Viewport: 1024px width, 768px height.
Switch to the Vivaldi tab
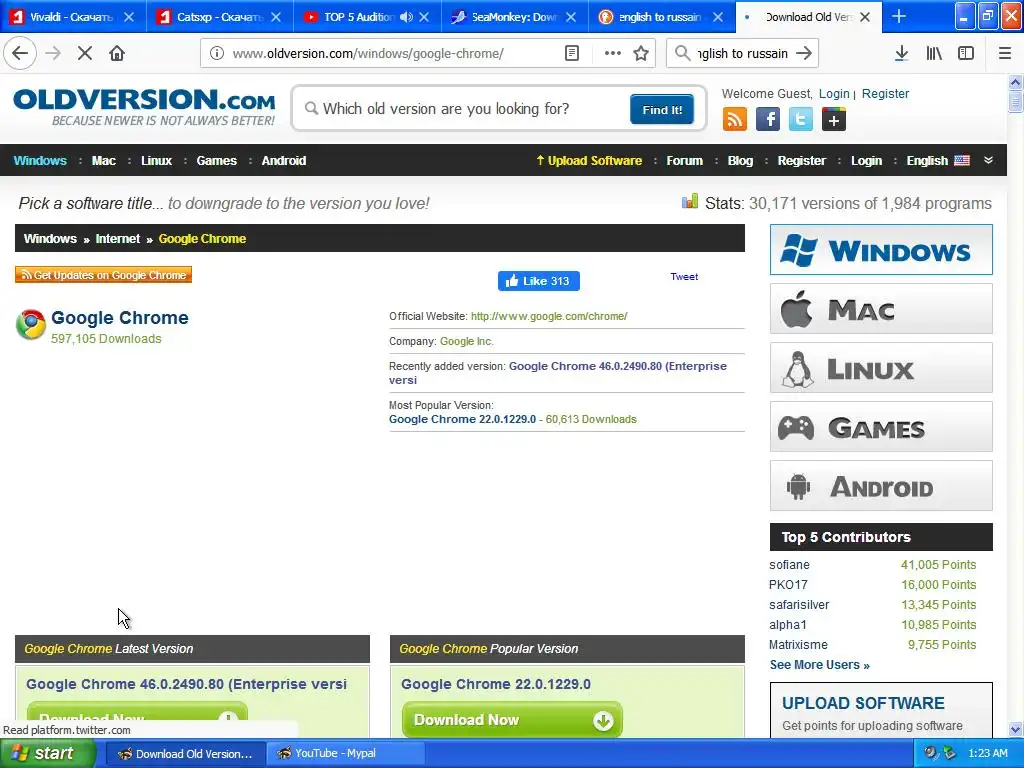(72, 17)
